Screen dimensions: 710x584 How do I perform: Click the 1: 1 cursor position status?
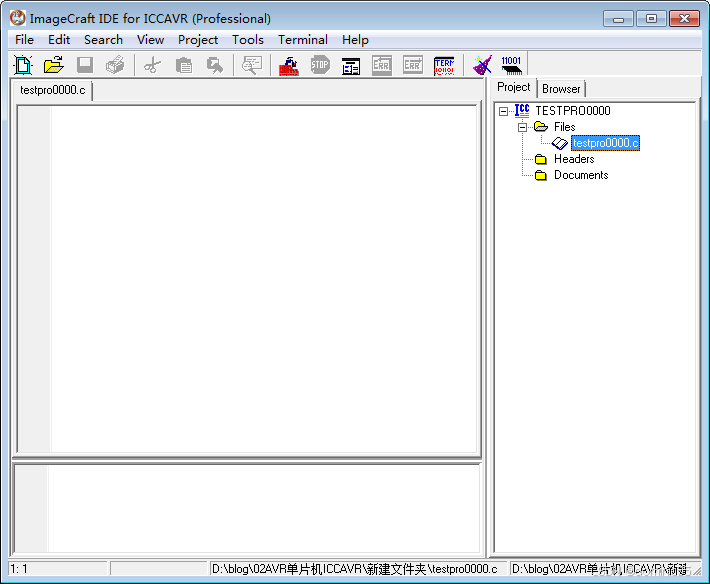pos(58,569)
